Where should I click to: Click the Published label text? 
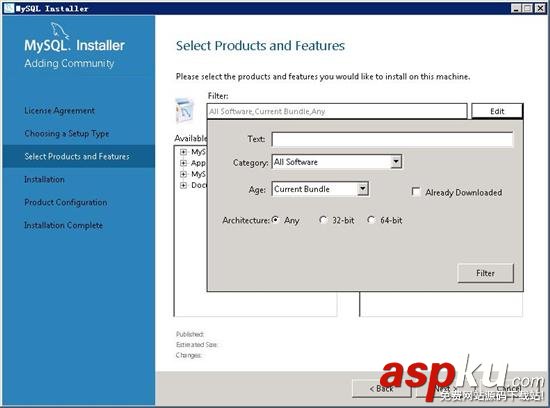189,334
